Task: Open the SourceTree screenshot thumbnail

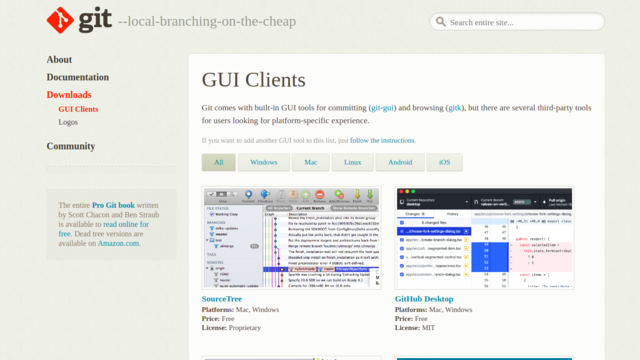Action: [291, 238]
